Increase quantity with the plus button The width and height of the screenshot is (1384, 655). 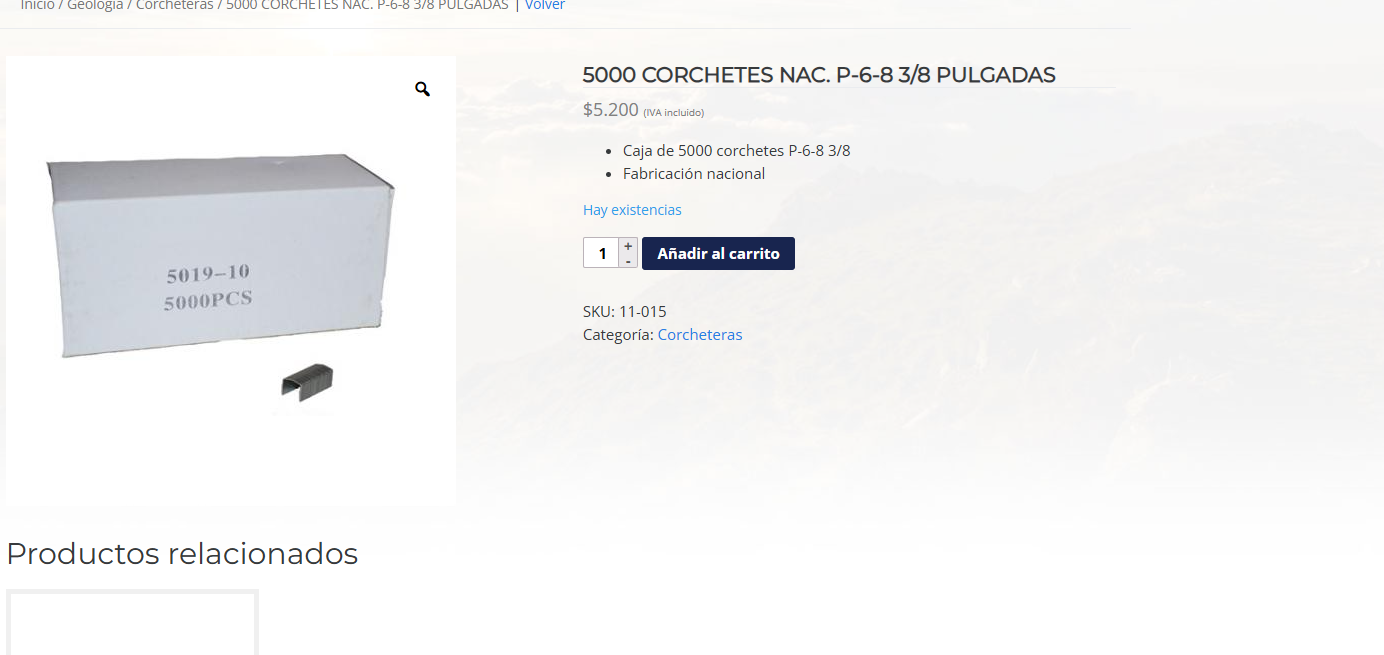(628, 246)
